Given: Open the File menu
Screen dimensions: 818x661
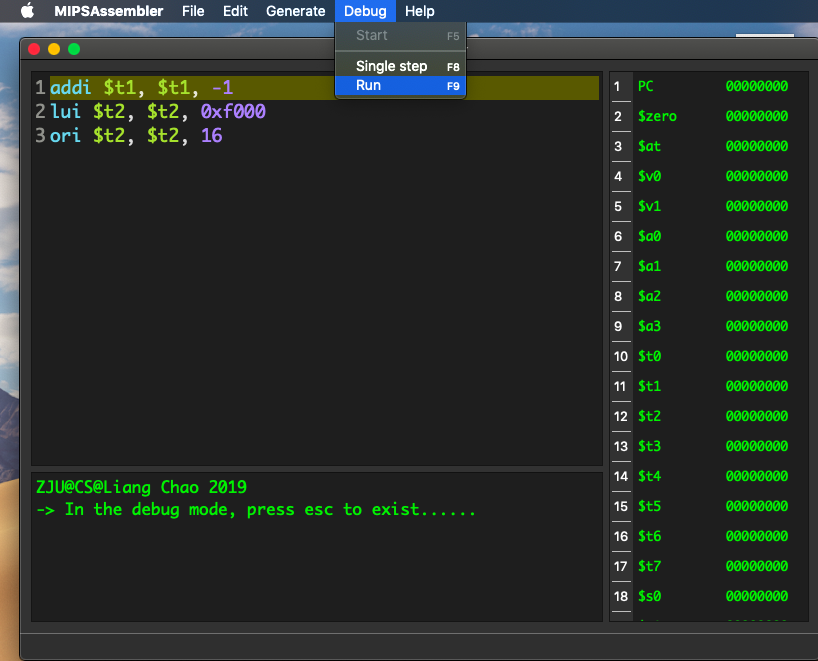Looking at the screenshot, I should pos(193,11).
